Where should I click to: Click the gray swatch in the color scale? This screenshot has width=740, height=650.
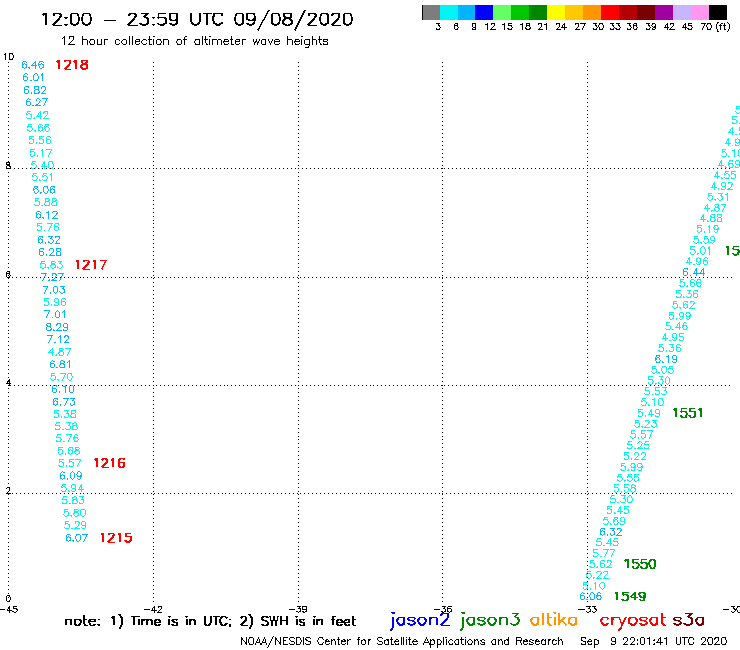[x=431, y=12]
